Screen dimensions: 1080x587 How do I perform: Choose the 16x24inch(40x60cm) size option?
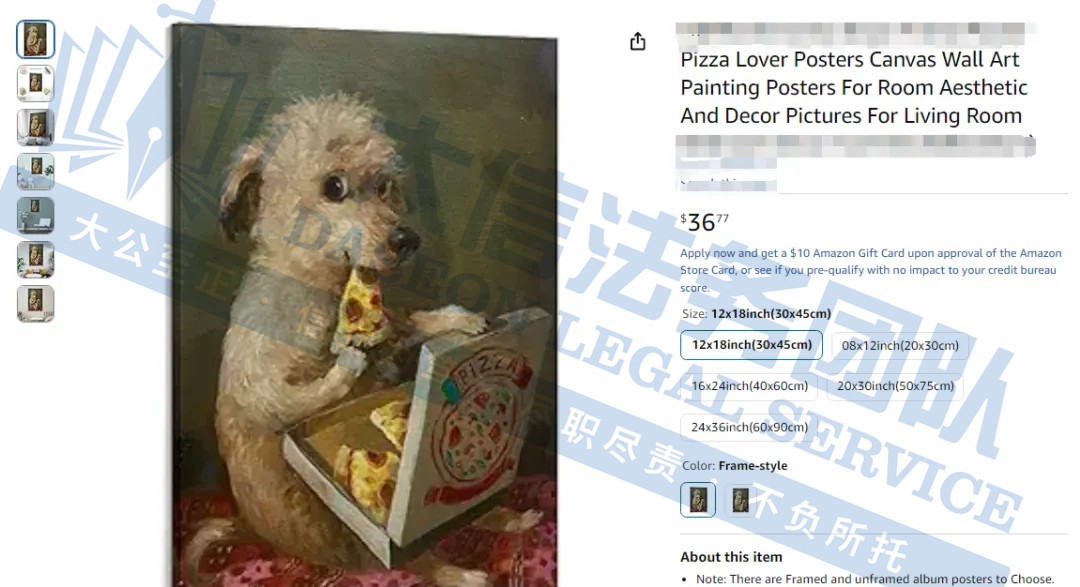[x=749, y=386]
